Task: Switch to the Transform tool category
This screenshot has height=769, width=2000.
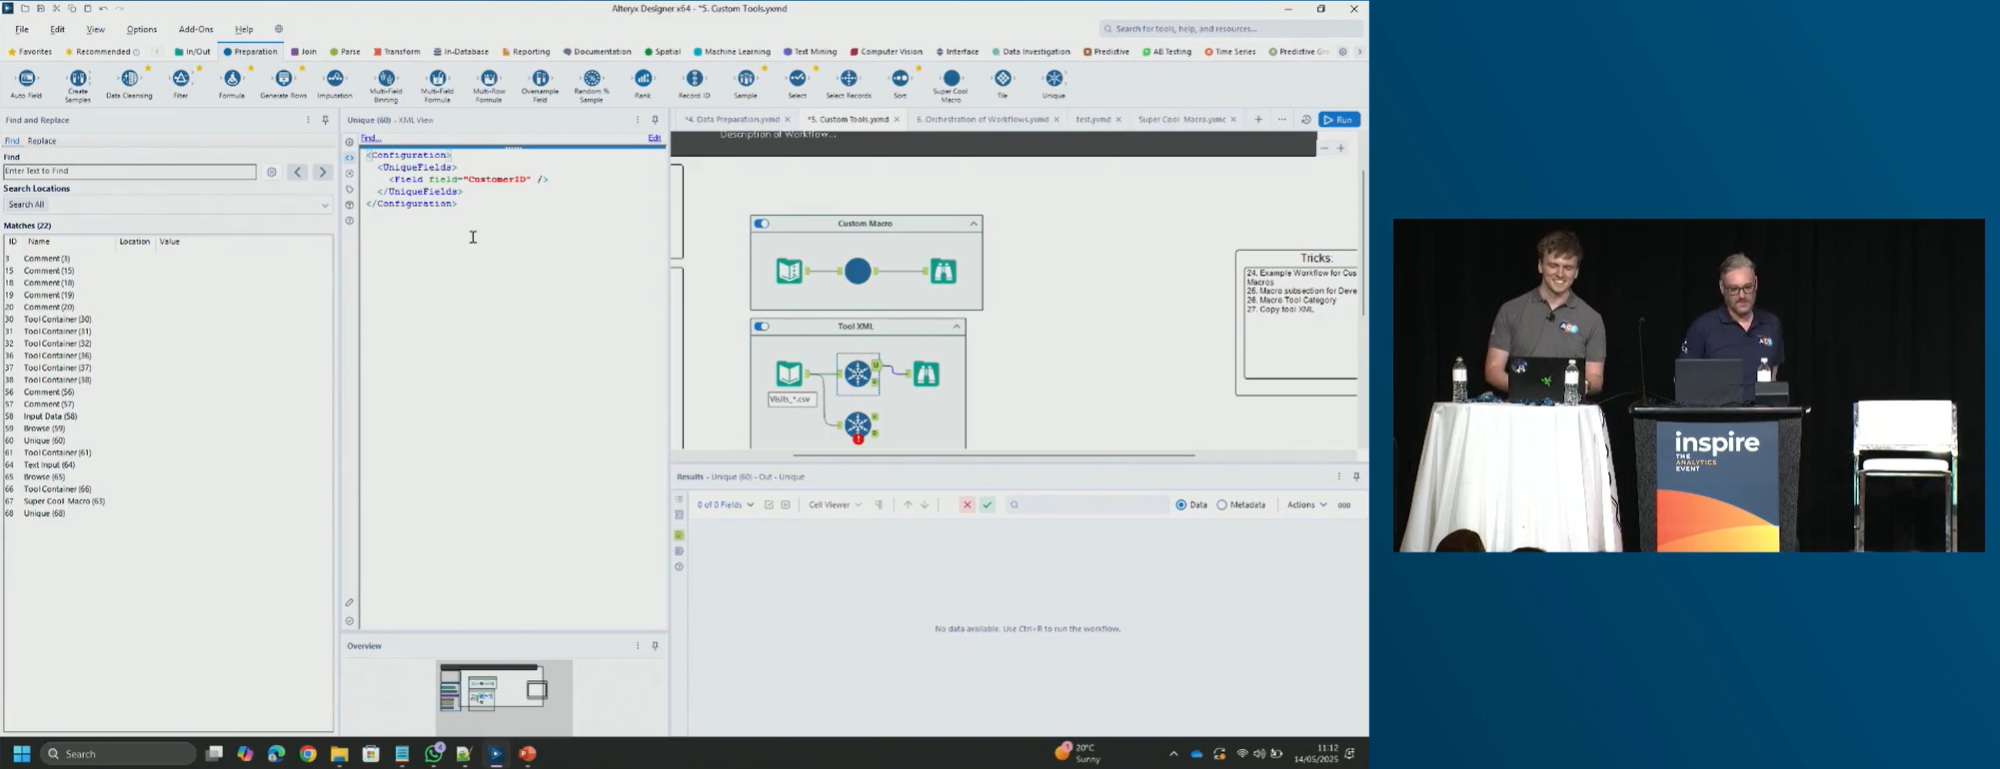Action: [397, 52]
